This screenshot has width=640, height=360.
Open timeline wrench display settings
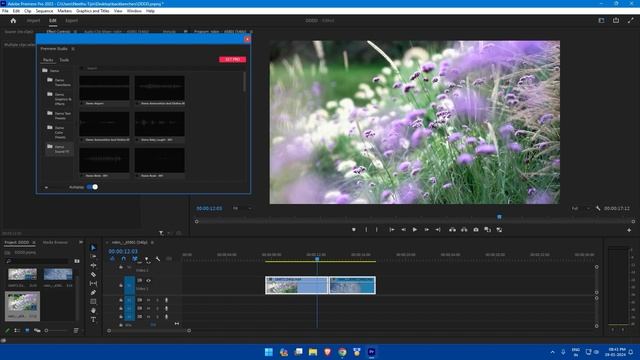click(158, 259)
